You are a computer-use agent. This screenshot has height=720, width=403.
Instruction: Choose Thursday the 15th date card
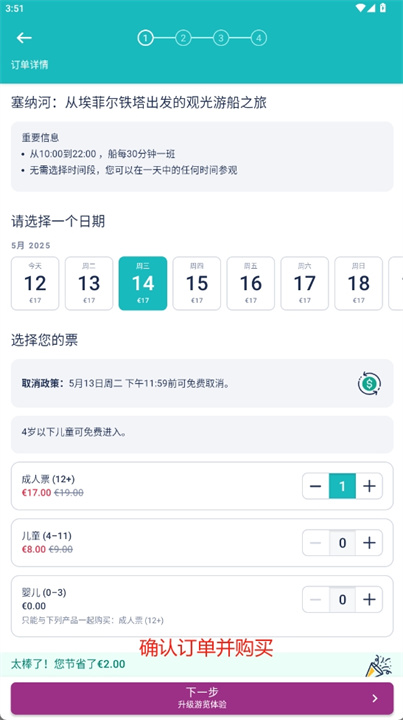coord(197,283)
